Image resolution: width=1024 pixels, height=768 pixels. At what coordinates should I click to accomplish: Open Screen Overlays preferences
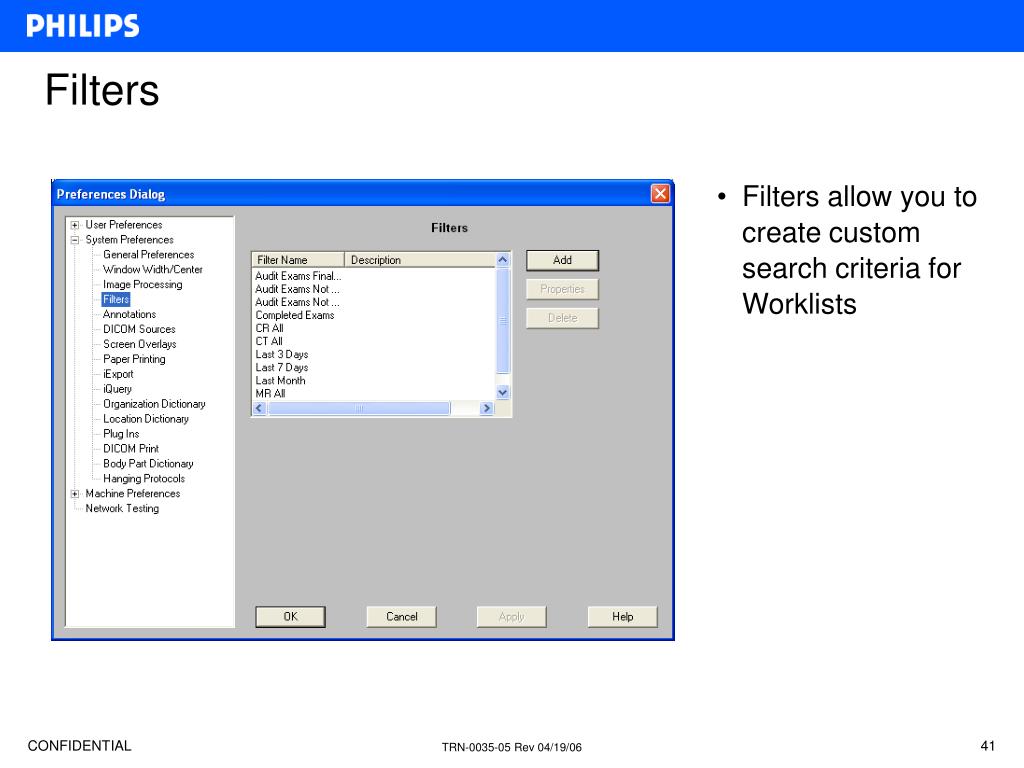point(140,345)
